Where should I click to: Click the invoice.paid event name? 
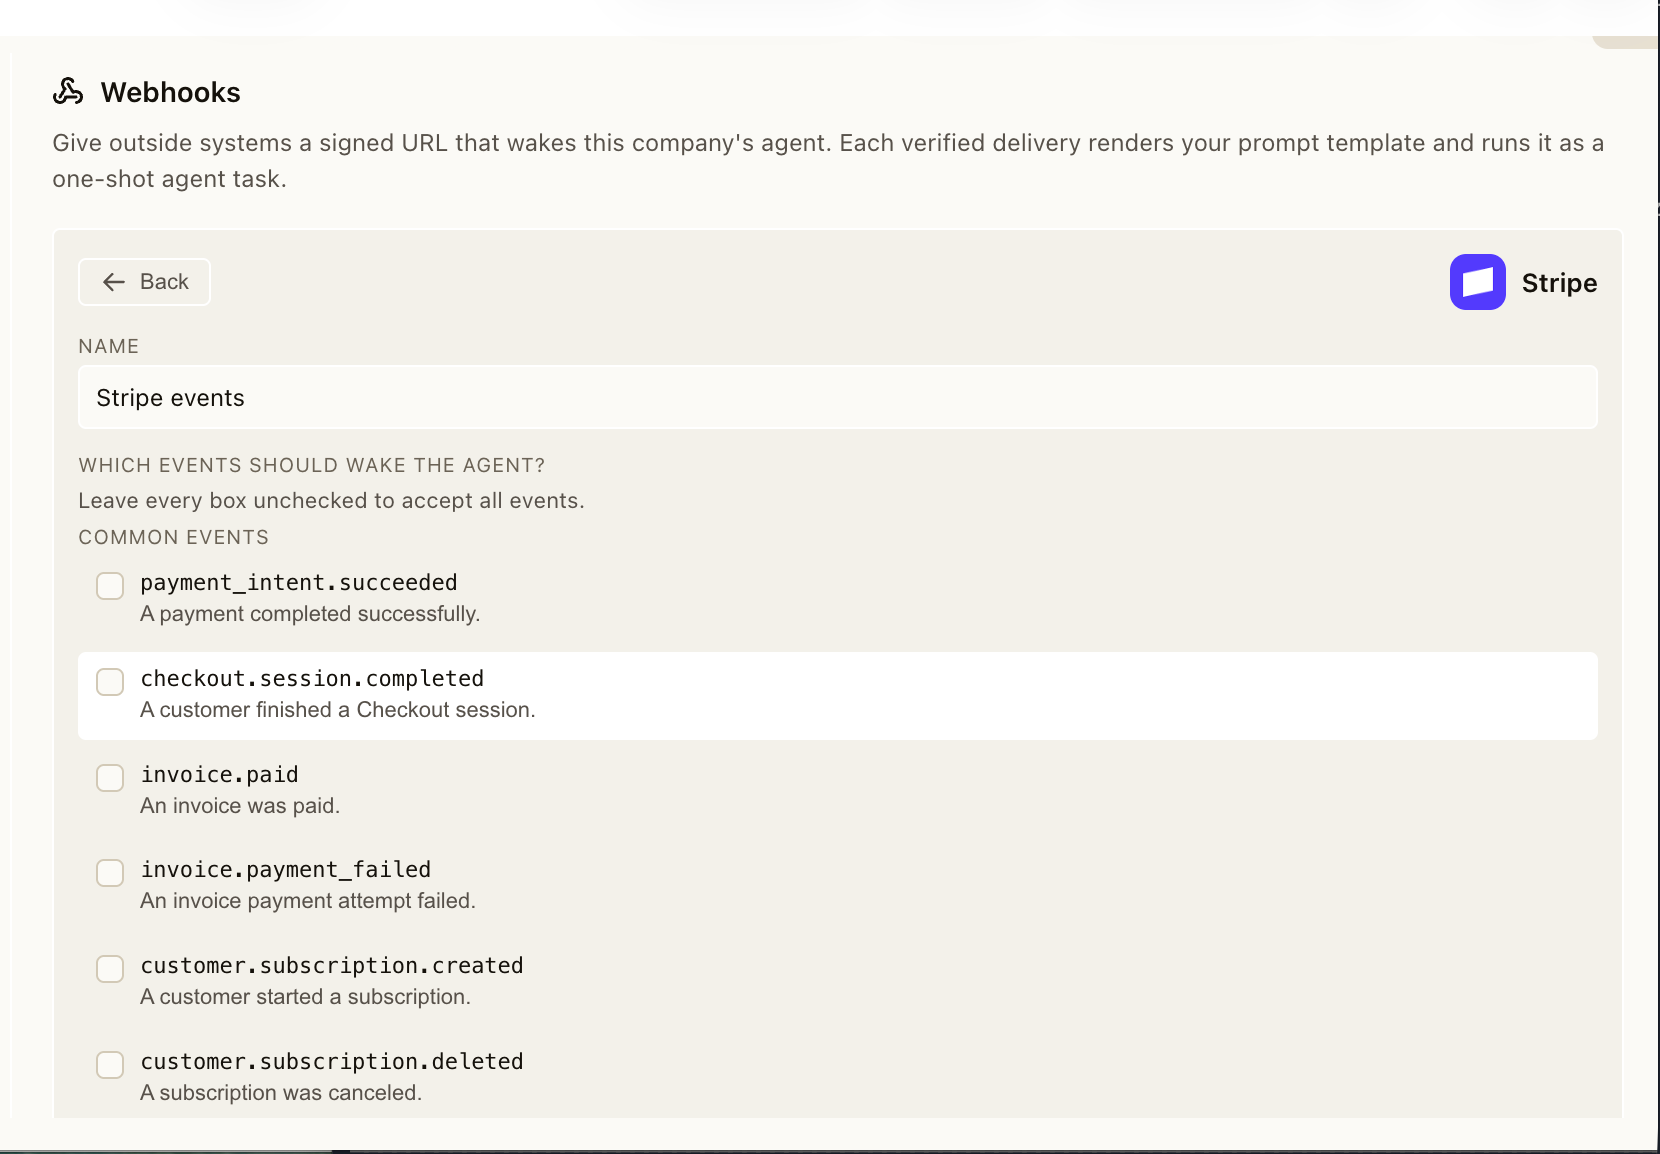tap(219, 774)
